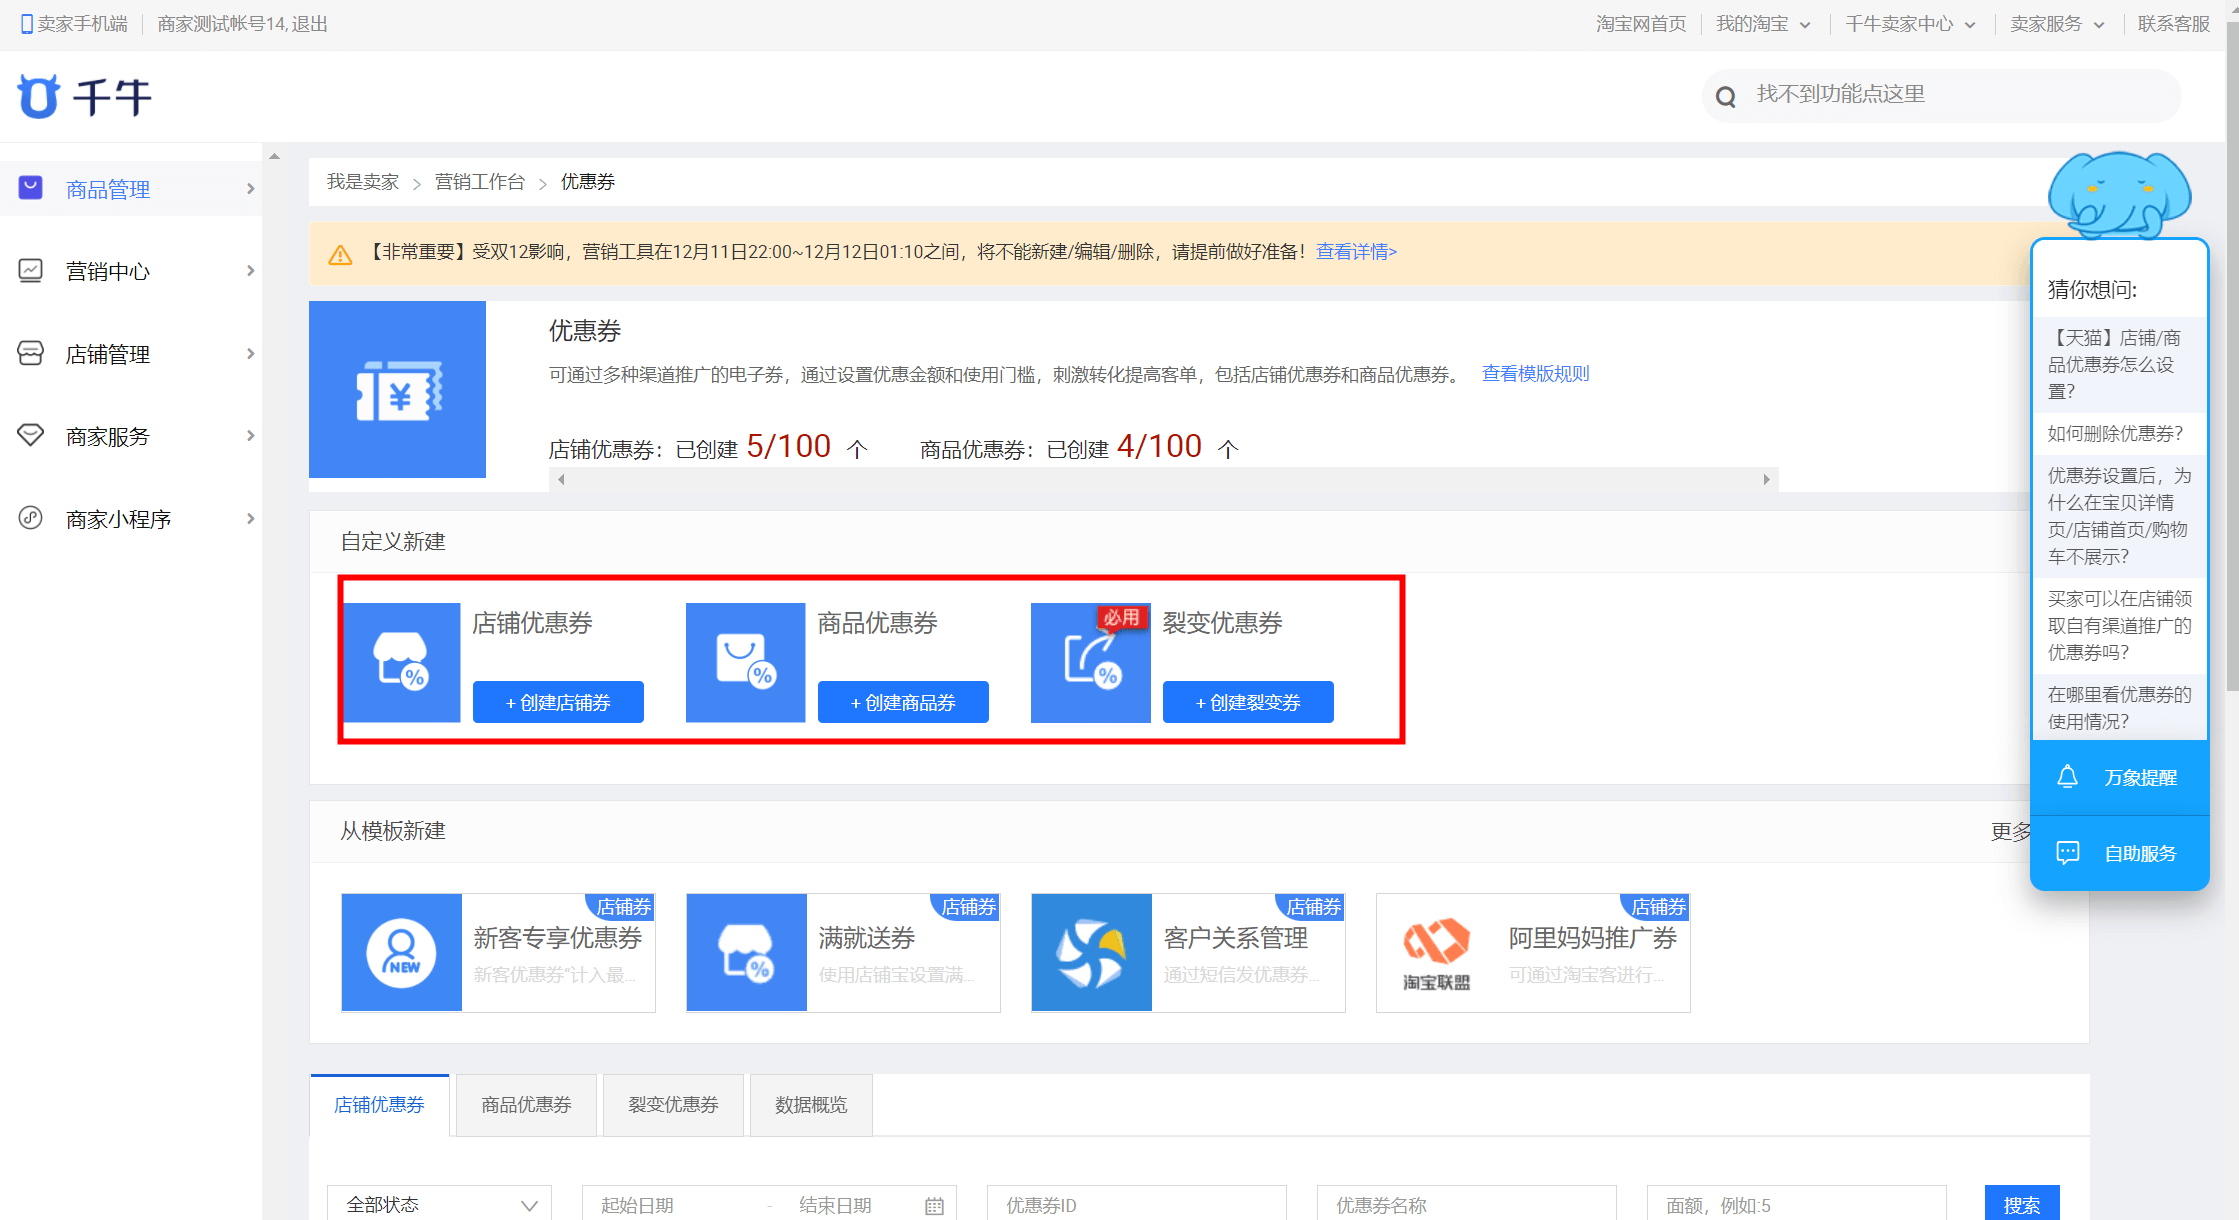Click the 创建裂变券 button
The width and height of the screenshot is (2239, 1220).
pyautogui.click(x=1248, y=702)
